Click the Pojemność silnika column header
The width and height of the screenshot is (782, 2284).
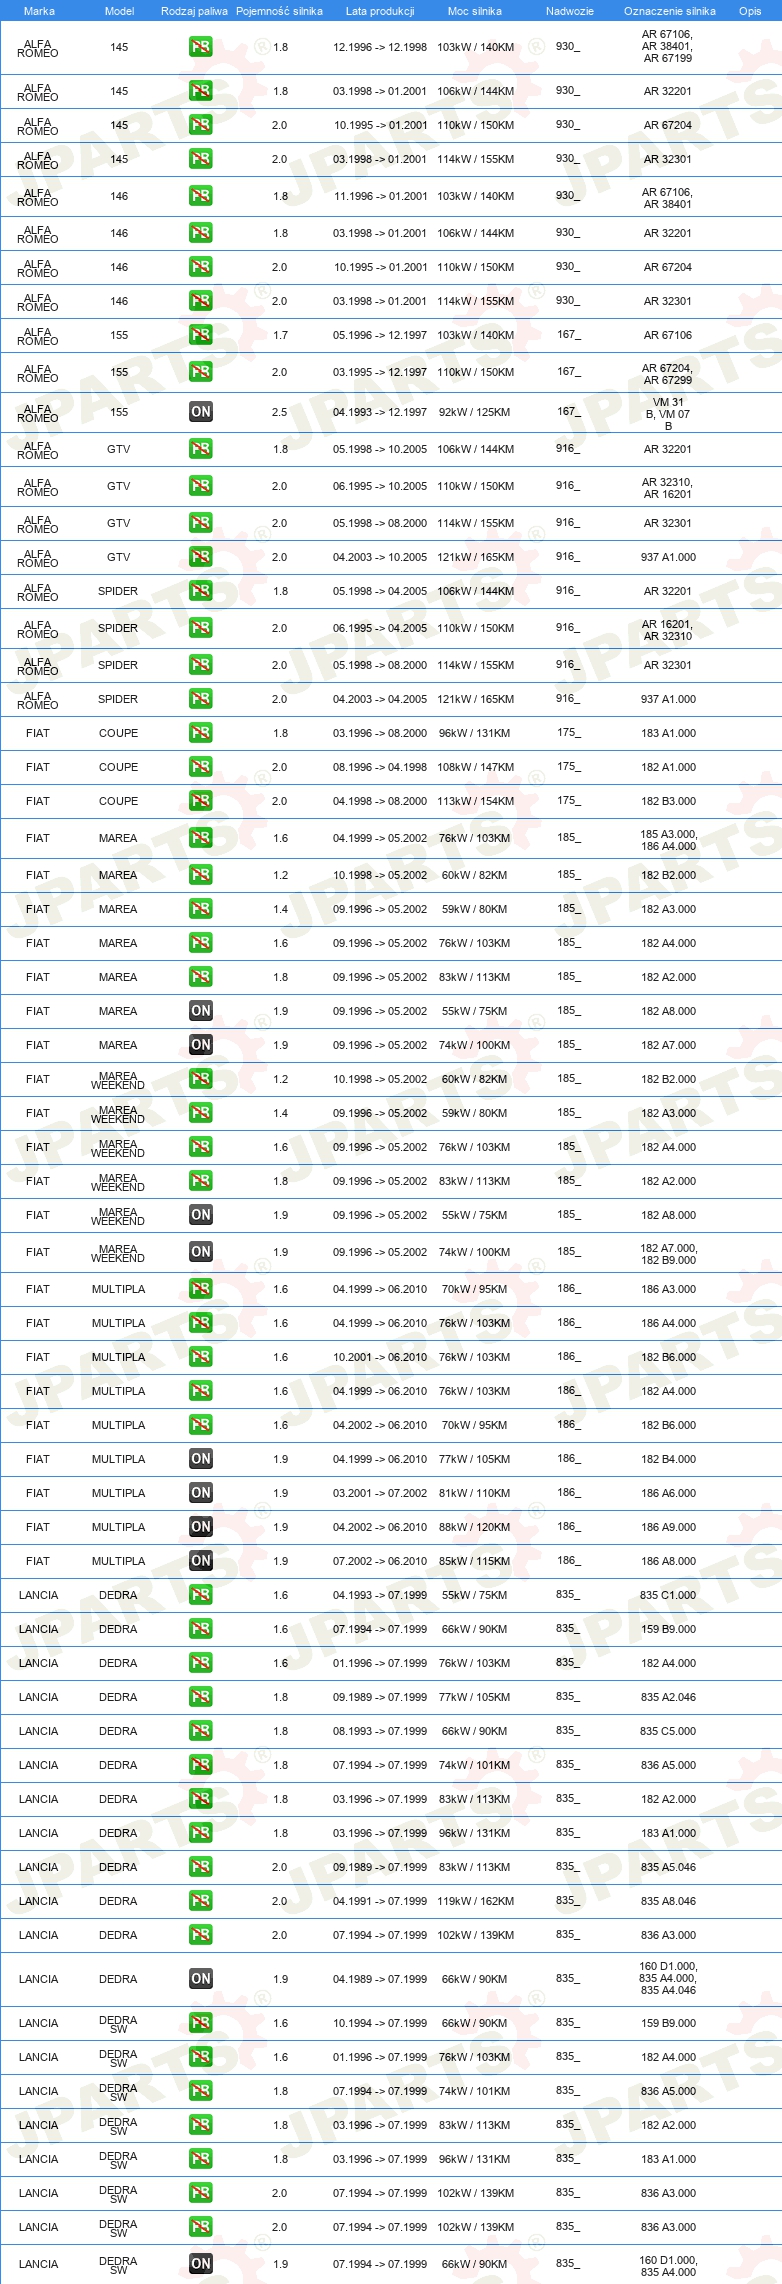pyautogui.click(x=280, y=11)
